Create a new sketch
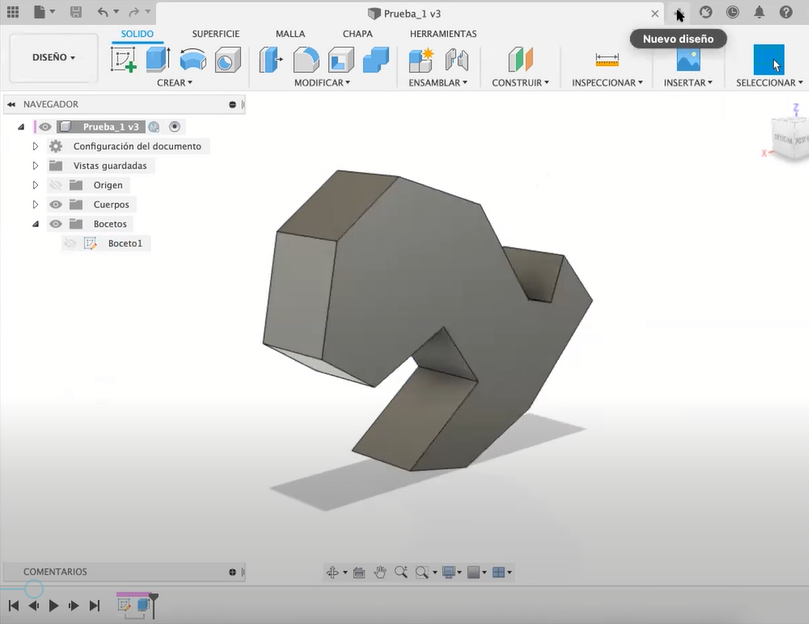The width and height of the screenshot is (809, 624). [123, 59]
